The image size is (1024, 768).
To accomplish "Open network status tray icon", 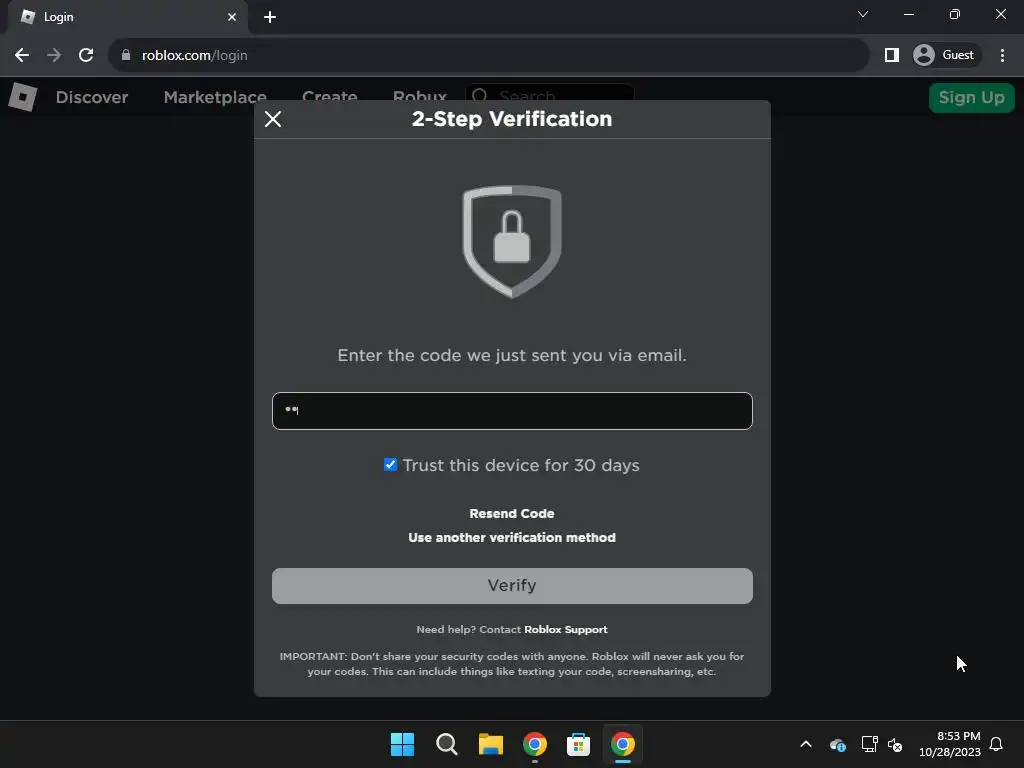I will [x=869, y=744].
